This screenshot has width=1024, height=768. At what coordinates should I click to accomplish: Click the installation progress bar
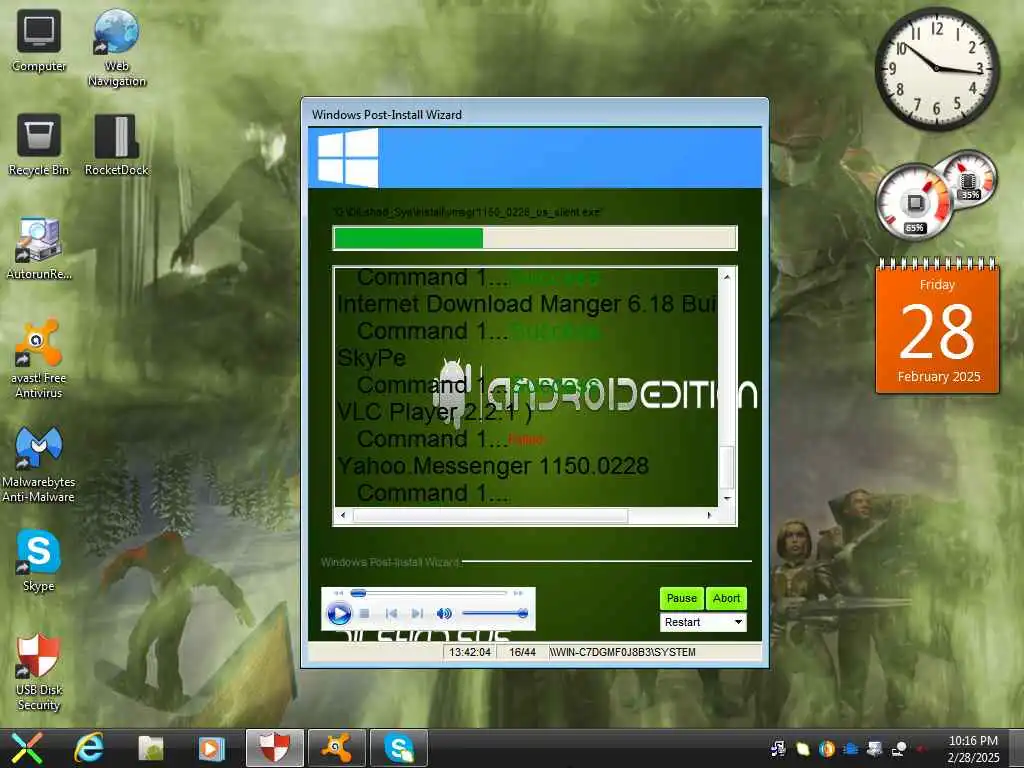[x=535, y=238]
